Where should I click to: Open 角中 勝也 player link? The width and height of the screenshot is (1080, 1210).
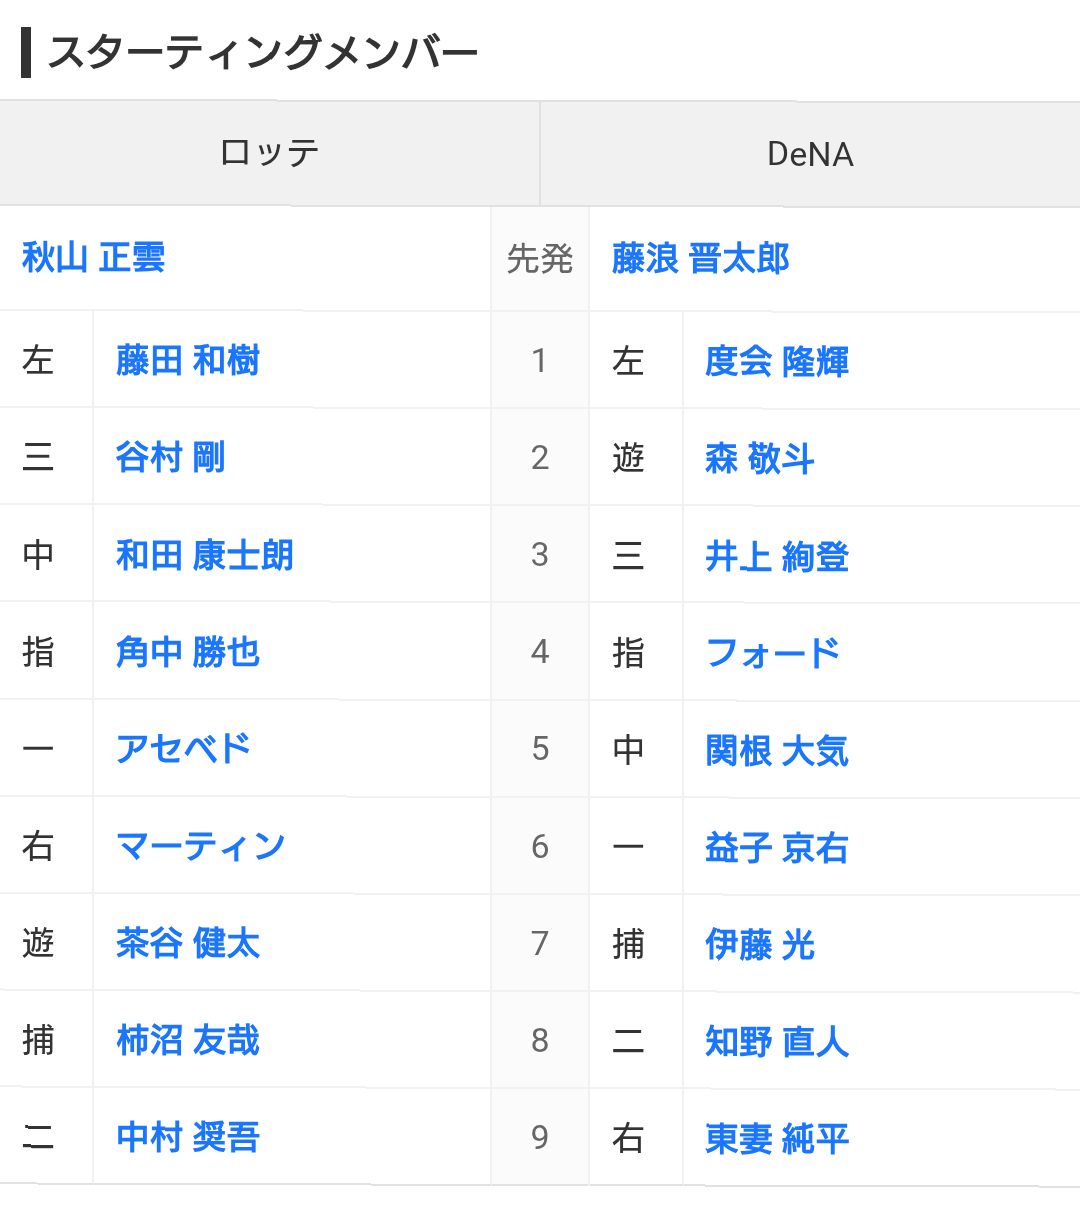188,652
